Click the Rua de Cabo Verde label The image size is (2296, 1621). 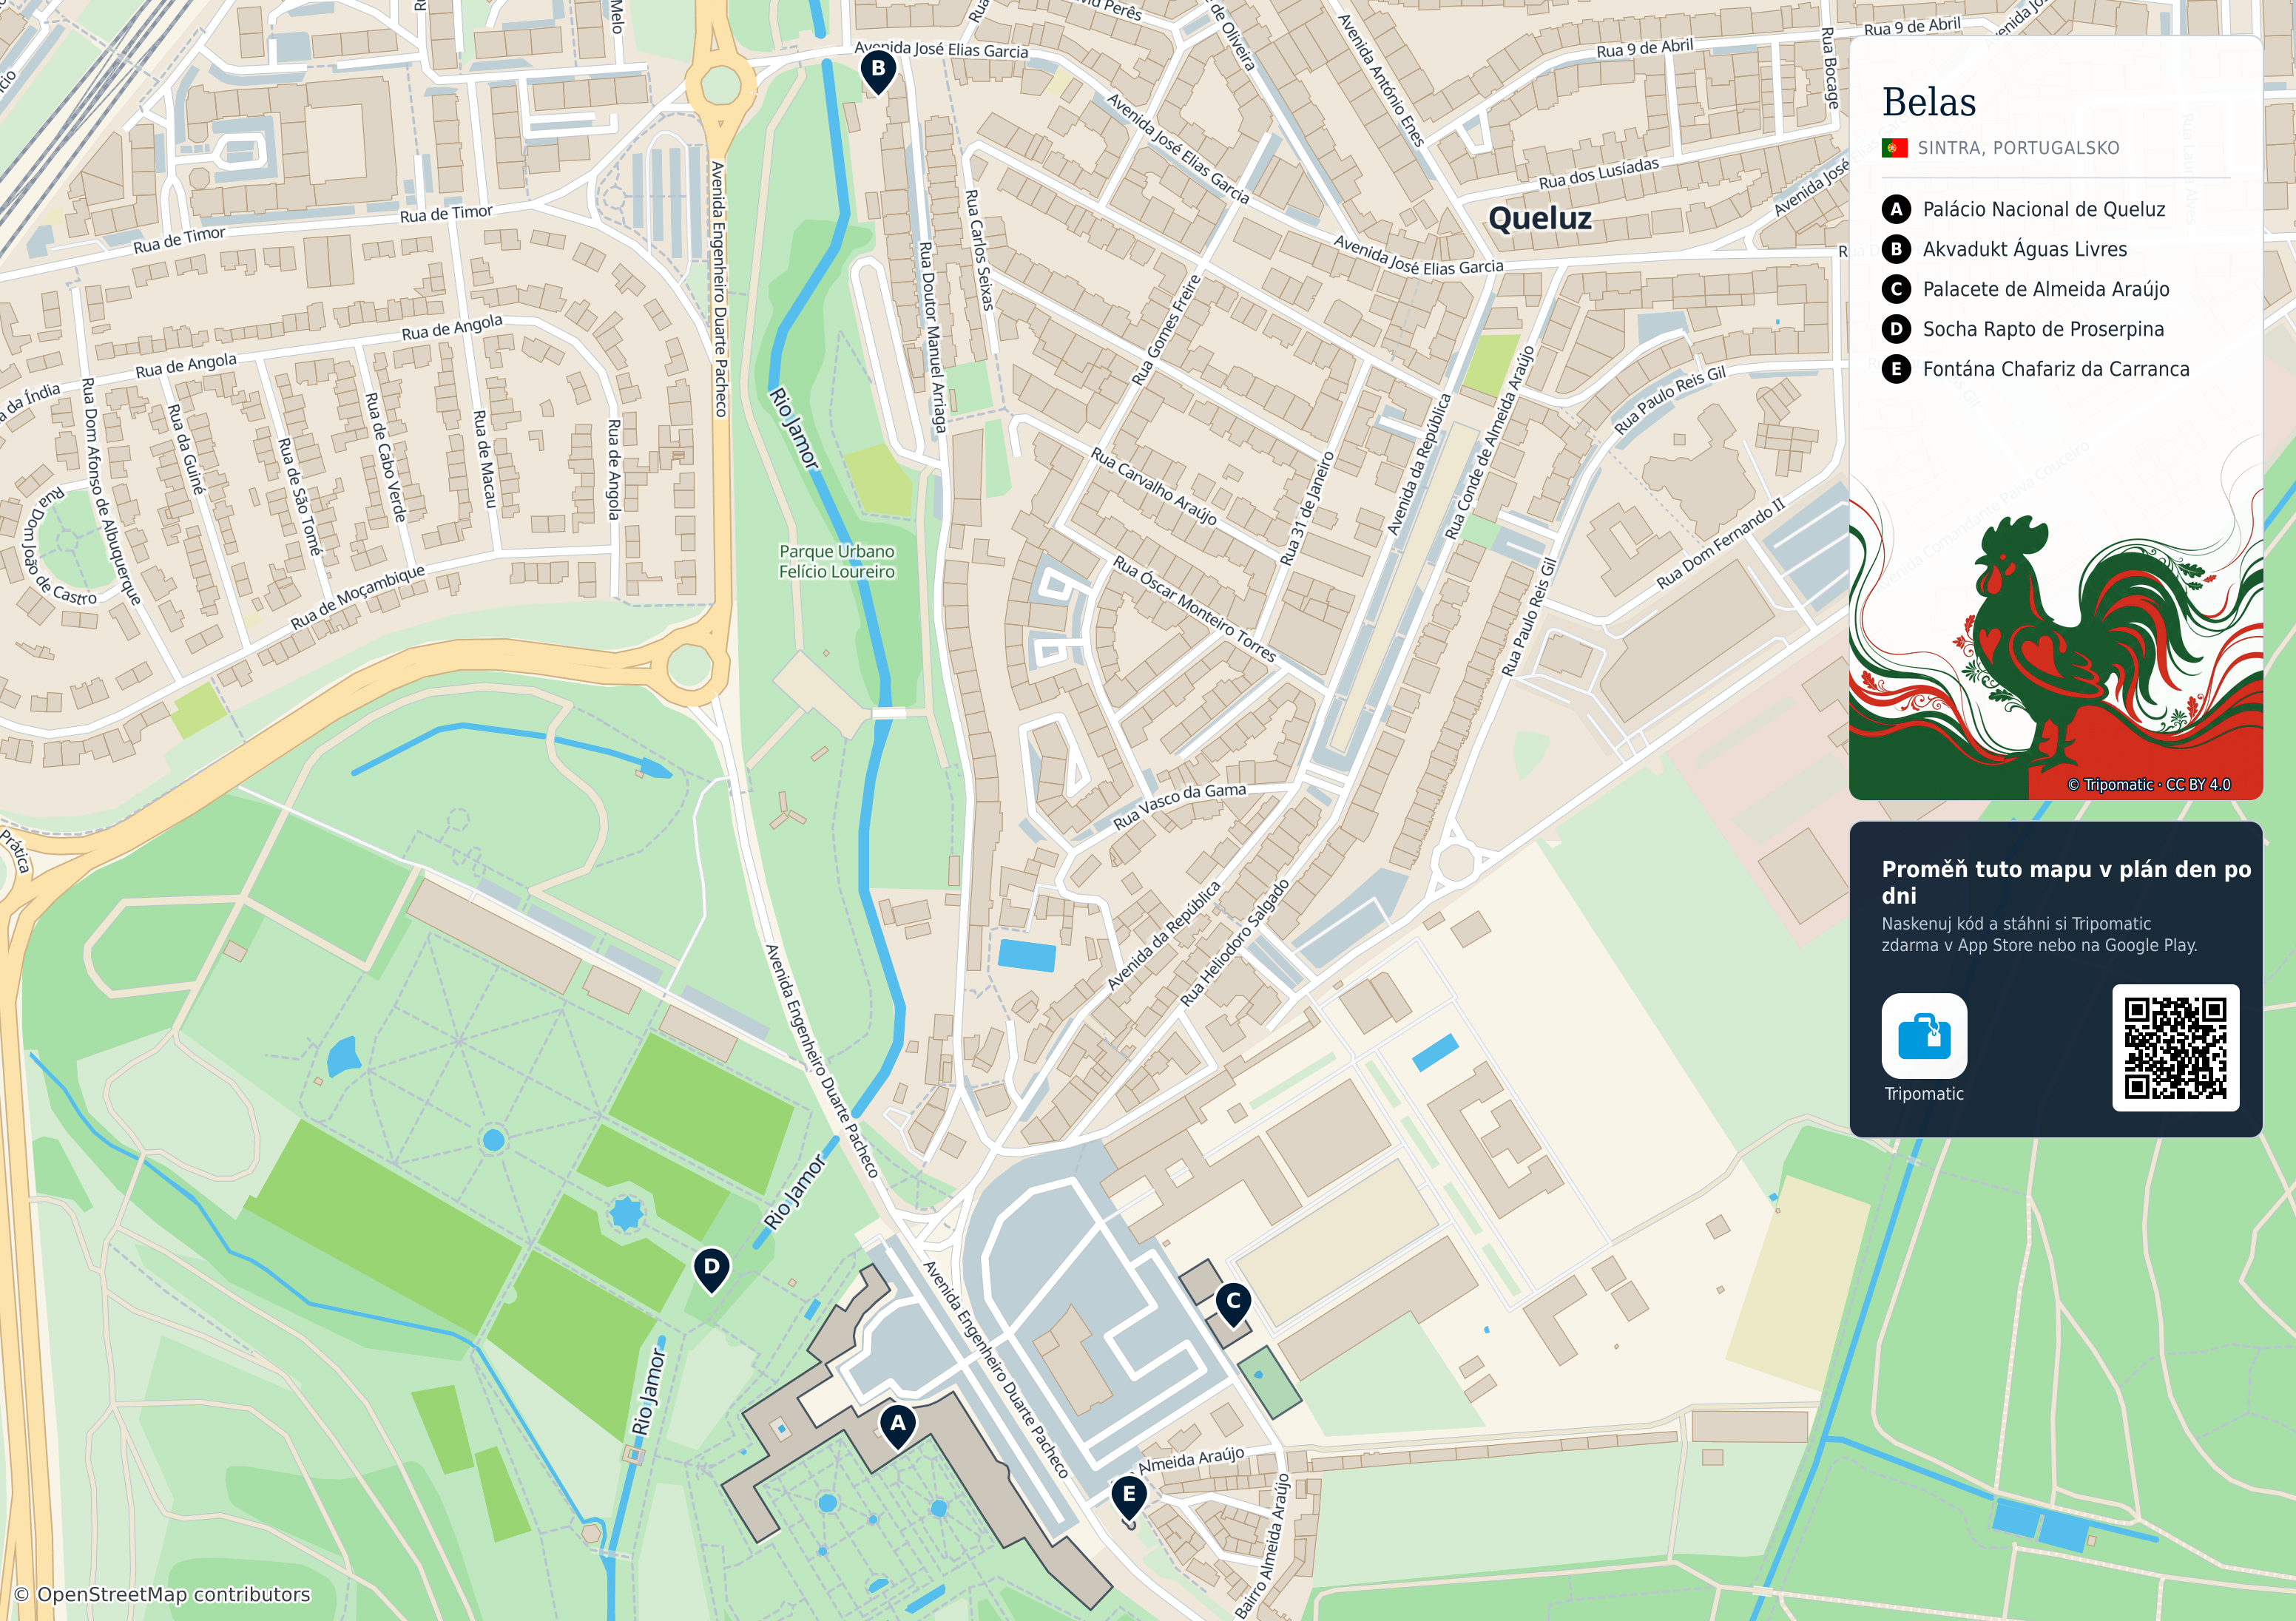(x=385, y=456)
